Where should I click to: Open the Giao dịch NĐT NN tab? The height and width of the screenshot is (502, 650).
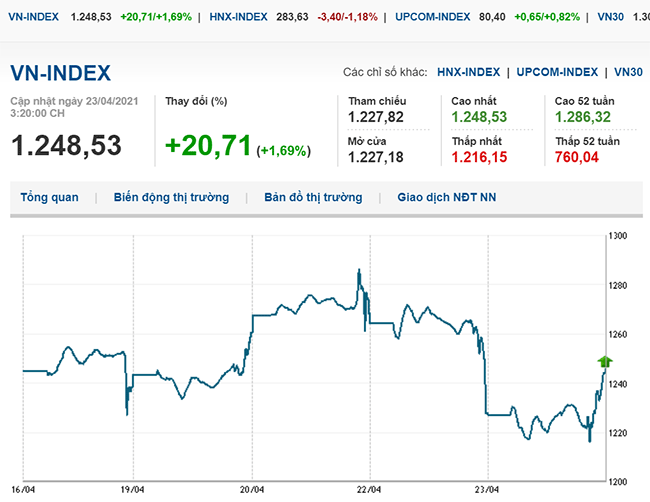446,198
